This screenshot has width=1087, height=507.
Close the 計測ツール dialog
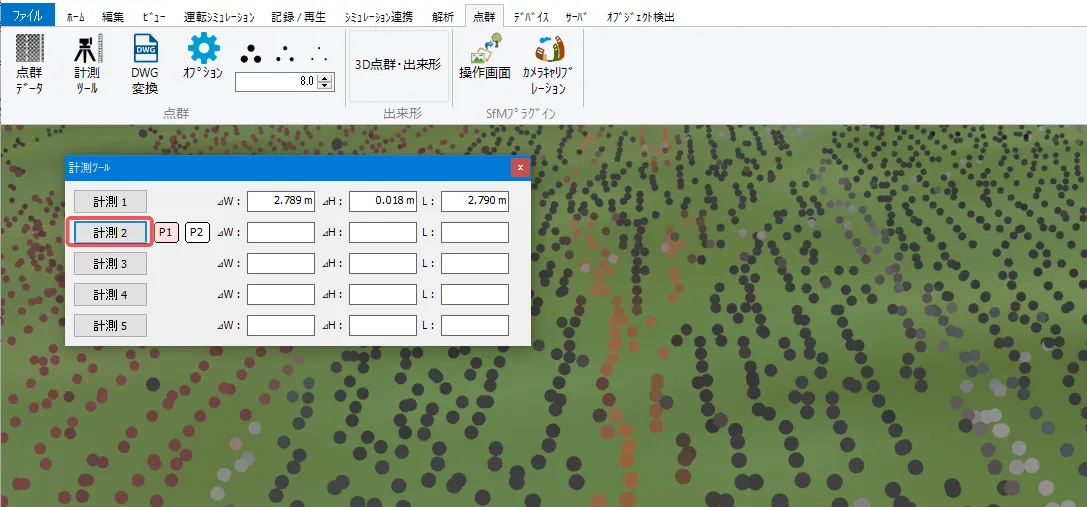(x=519, y=167)
